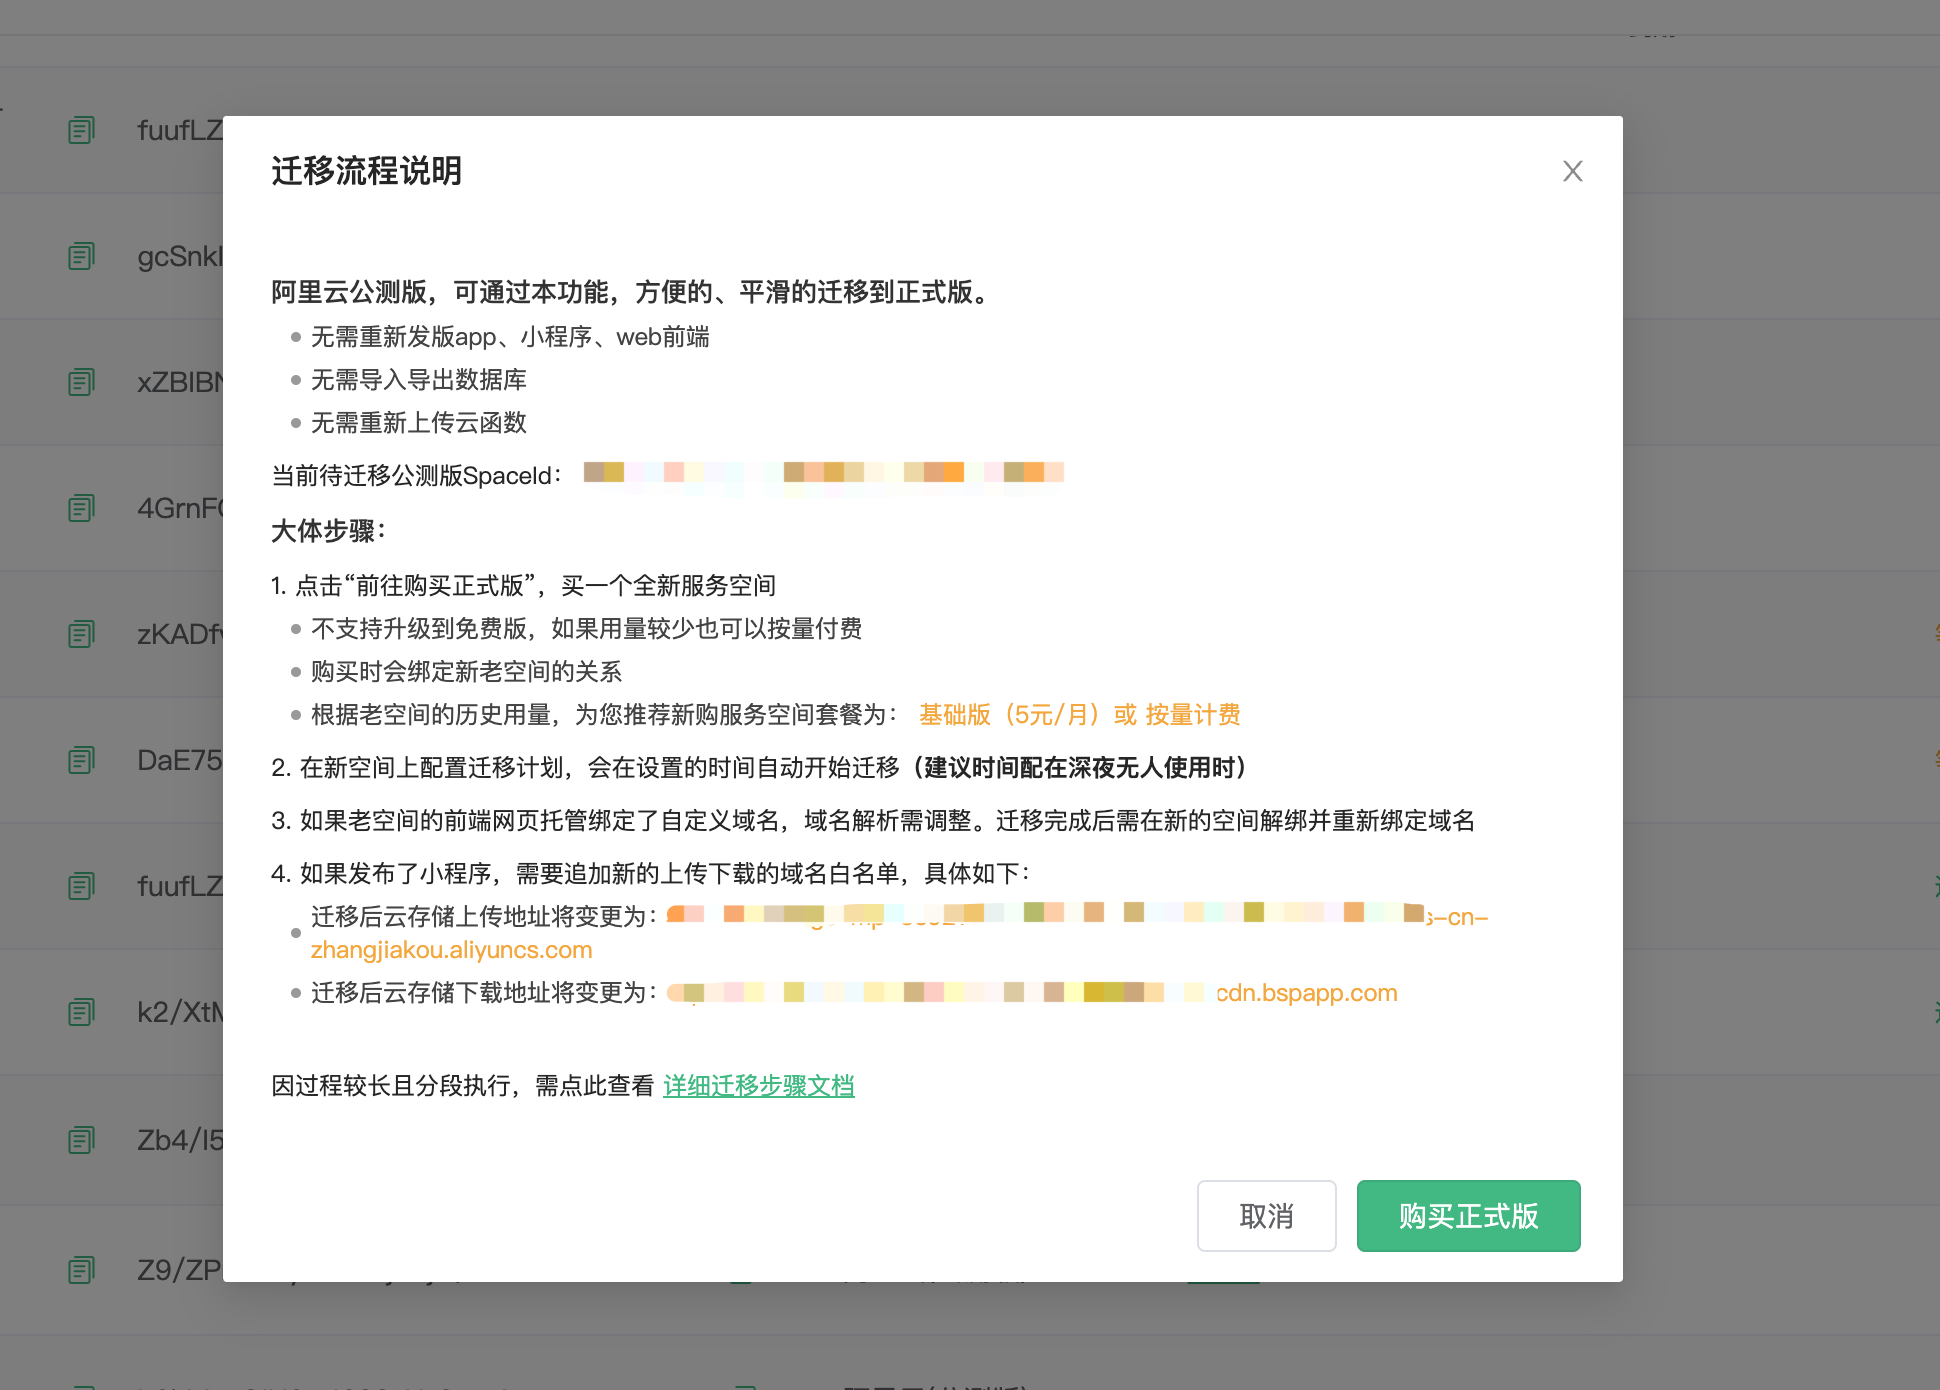Click the document icon beside Zb4/I5 row
This screenshot has height=1390, width=1940.
click(81, 1140)
